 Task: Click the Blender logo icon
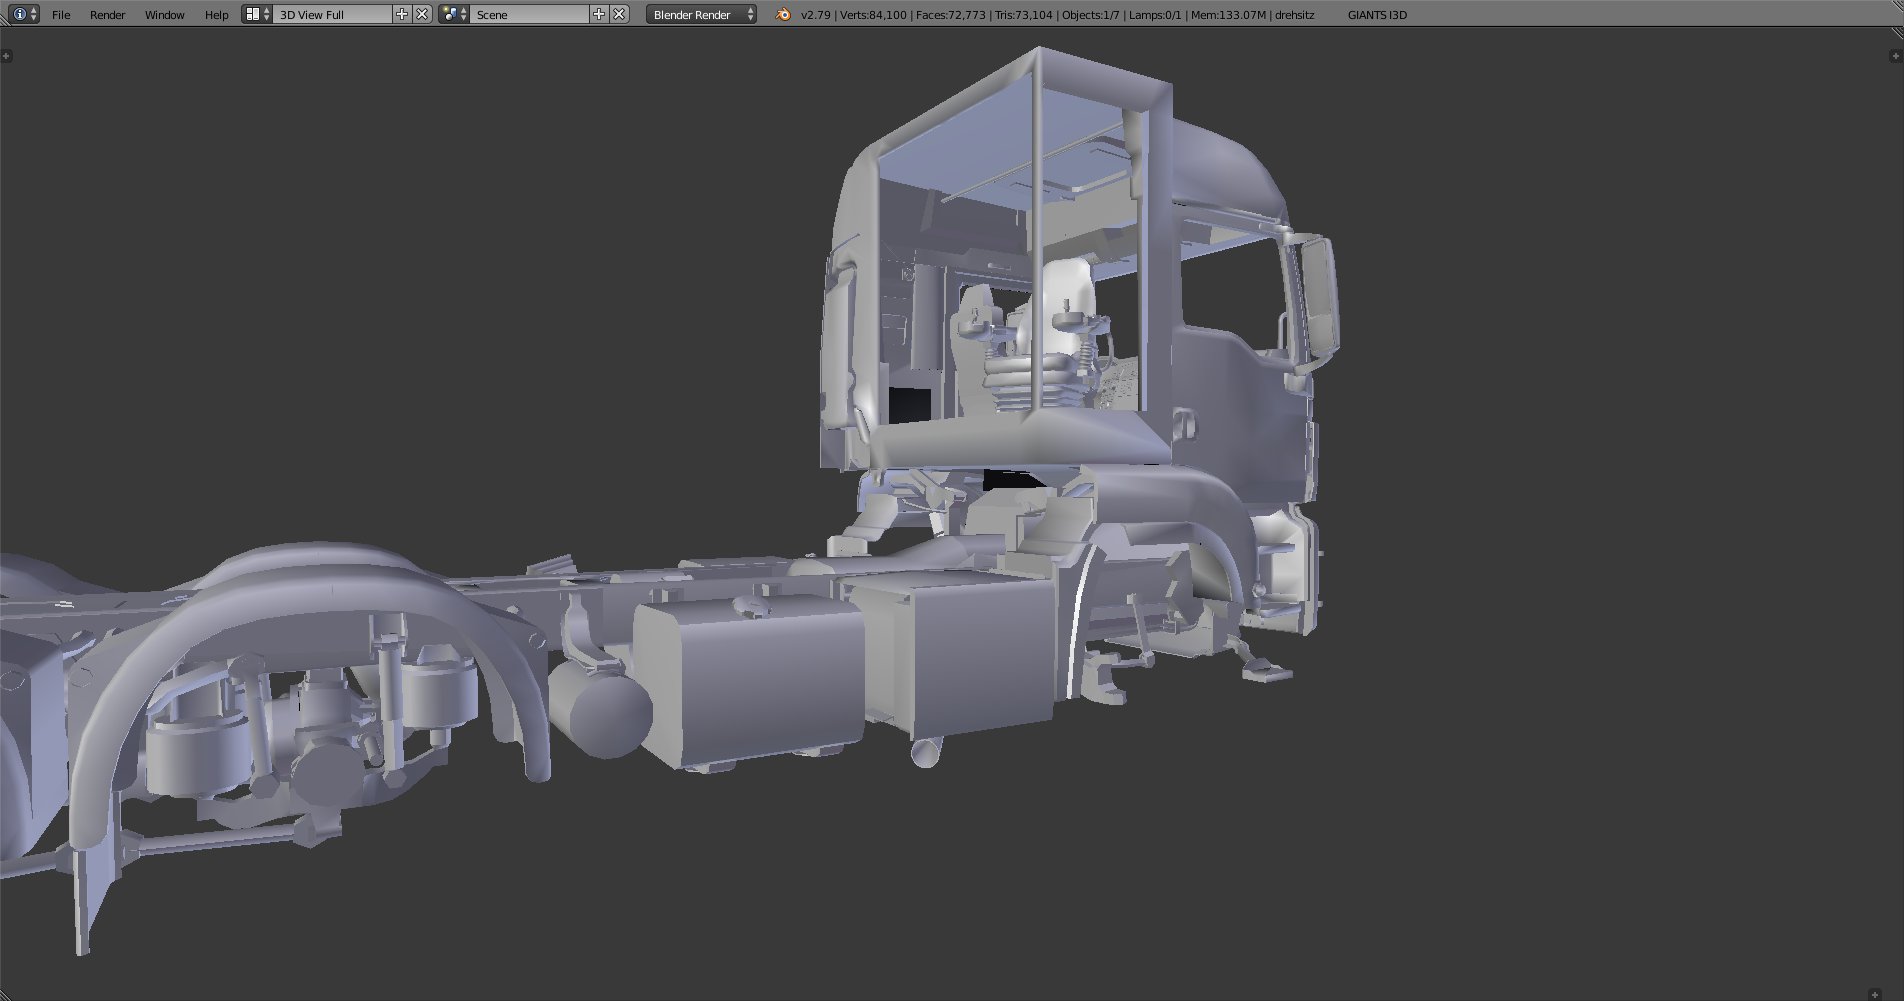point(783,14)
